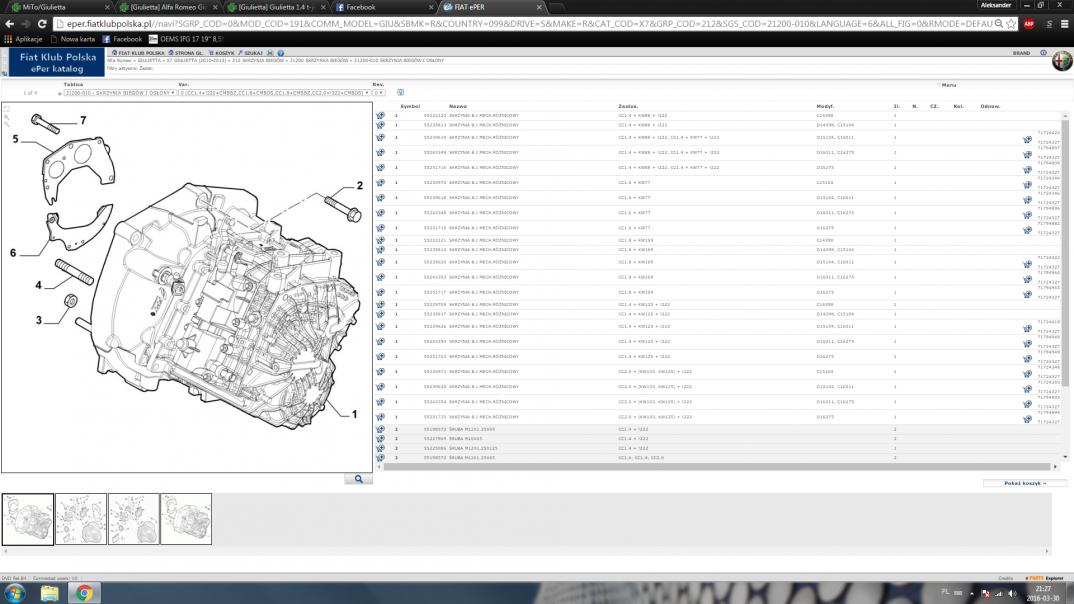Add ŚRUBA M12X1.25X125 row to cart
Image resolution: width=1074 pixels, height=604 pixels.
tap(380, 449)
